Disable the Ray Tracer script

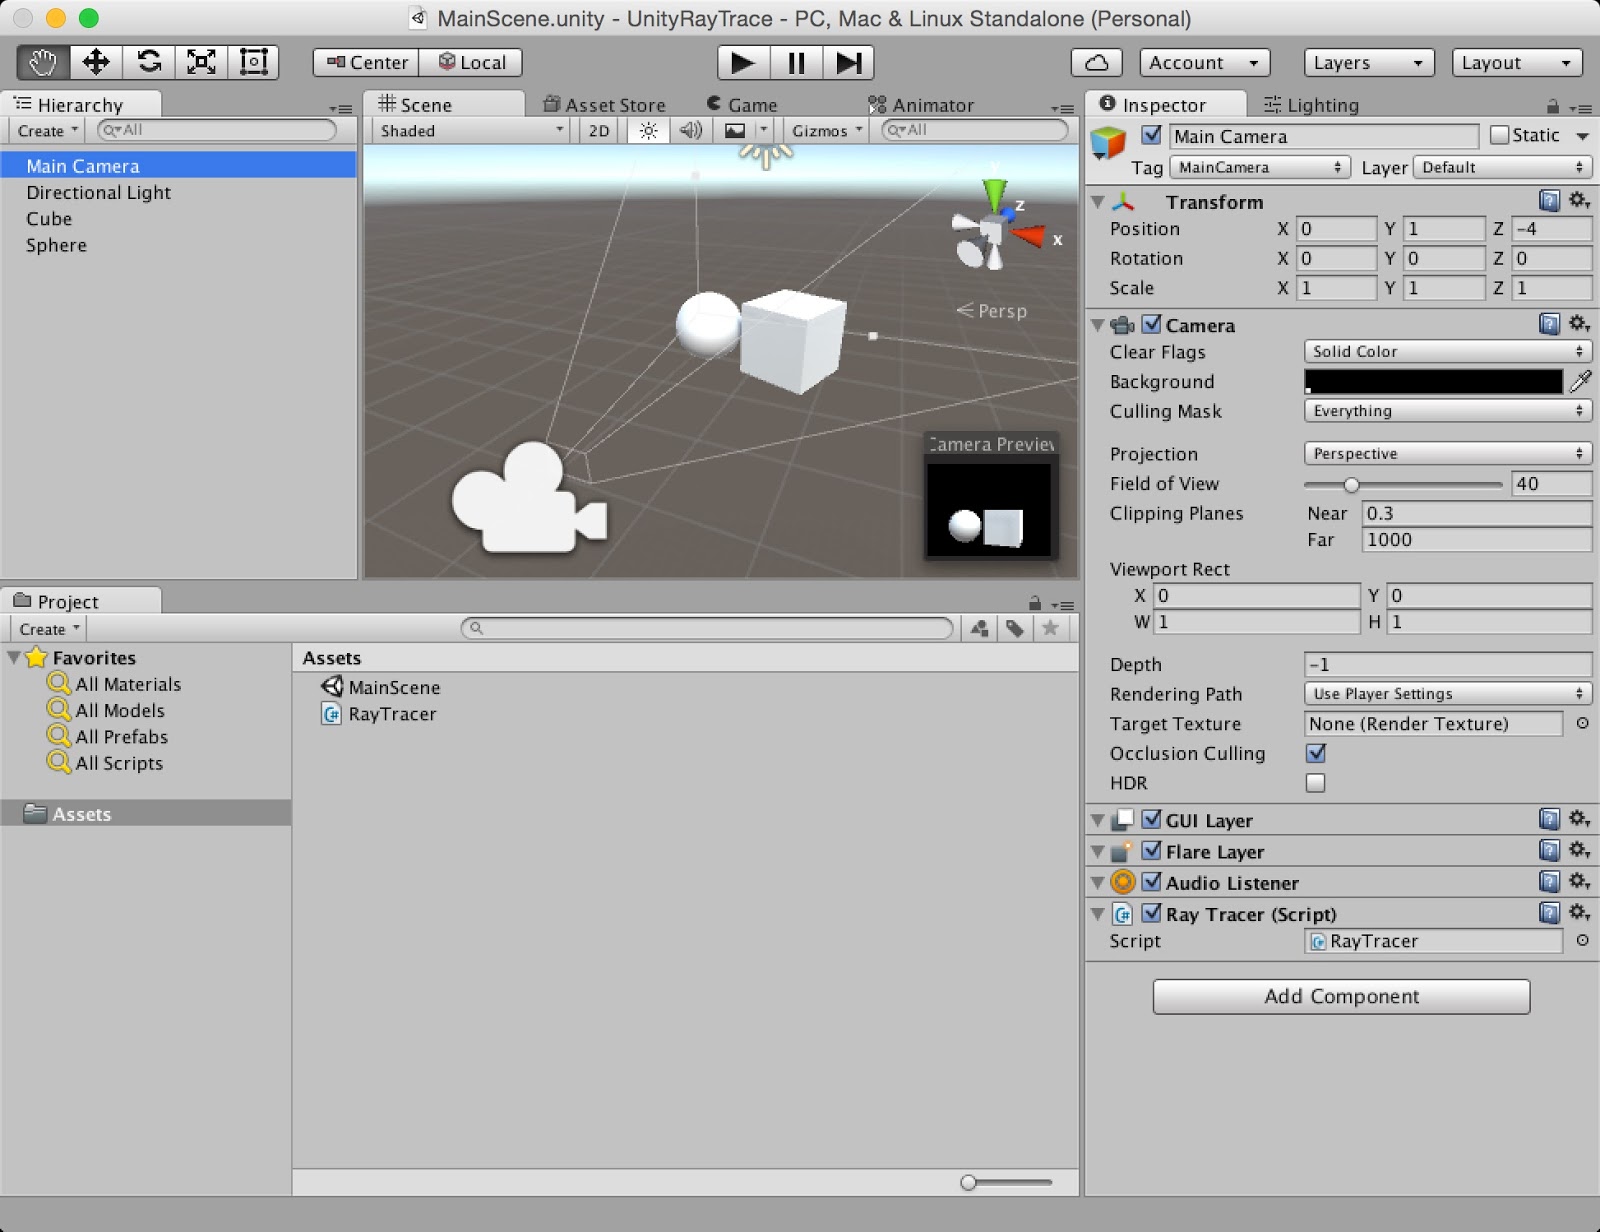click(1152, 912)
